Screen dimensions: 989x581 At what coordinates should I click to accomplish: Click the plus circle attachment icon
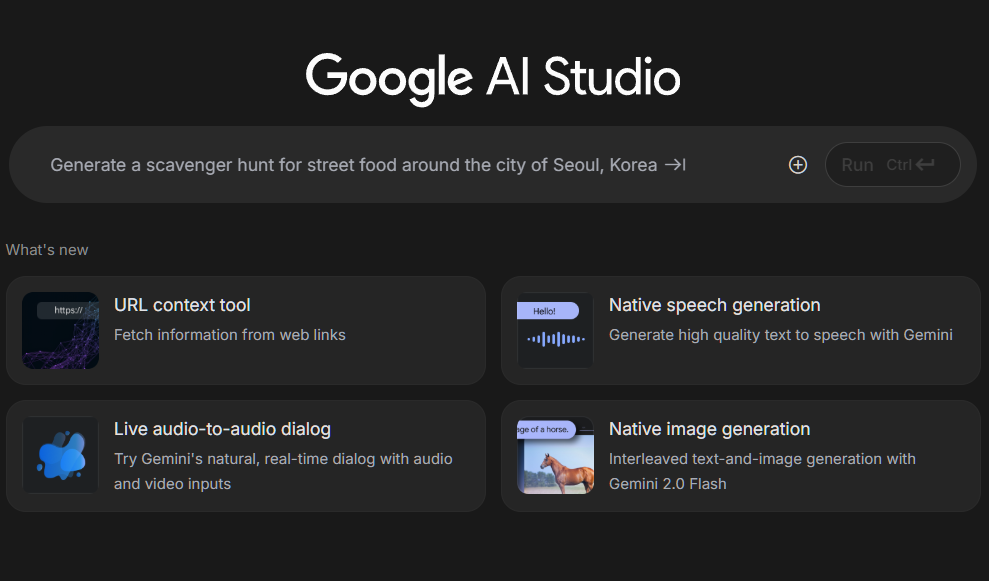click(x=798, y=165)
